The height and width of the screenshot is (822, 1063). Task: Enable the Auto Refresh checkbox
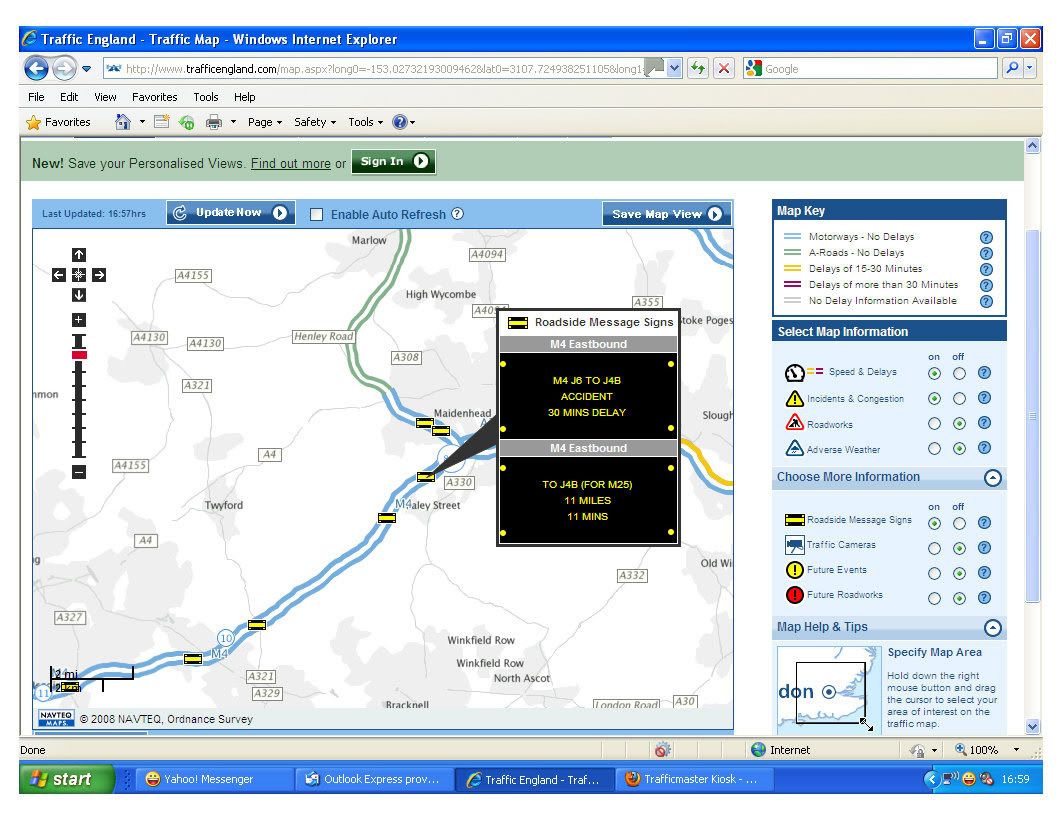(x=316, y=214)
